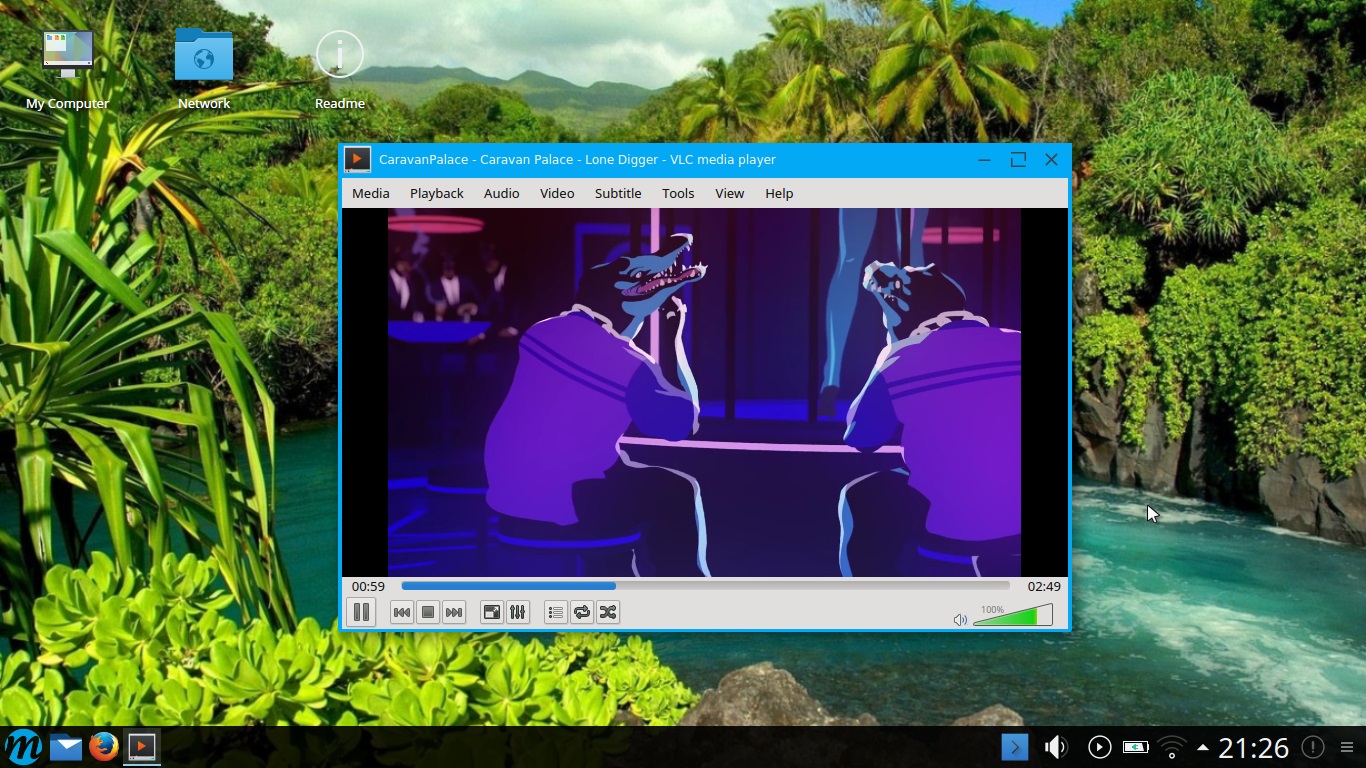
Task: Click the VLC taskbar entry
Action: coord(142,747)
